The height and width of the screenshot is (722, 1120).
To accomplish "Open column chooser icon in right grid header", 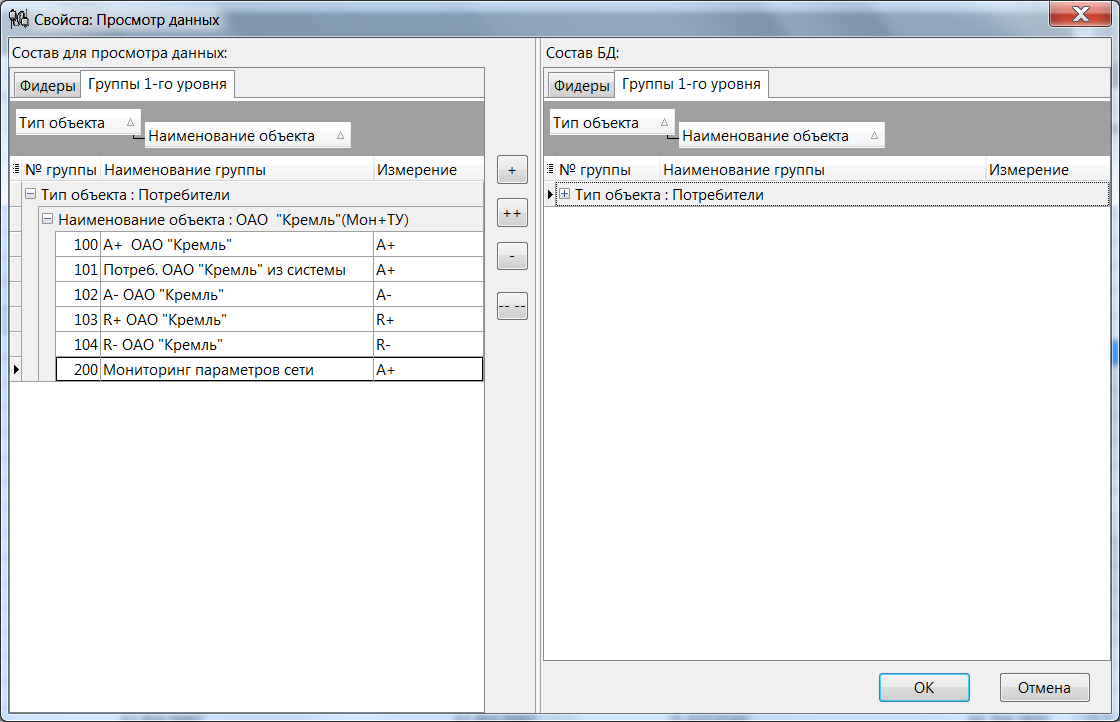I will [x=550, y=170].
